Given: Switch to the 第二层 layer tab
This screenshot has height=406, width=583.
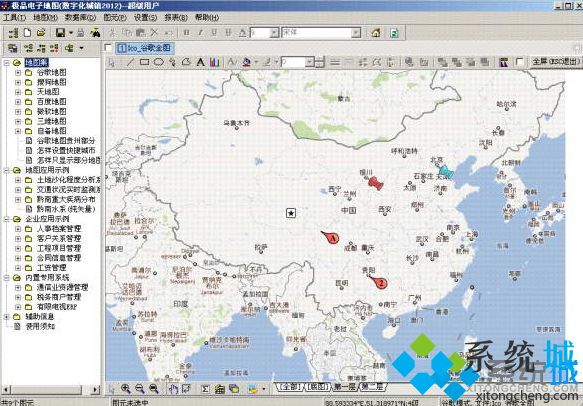Looking at the screenshot, I should [372, 387].
